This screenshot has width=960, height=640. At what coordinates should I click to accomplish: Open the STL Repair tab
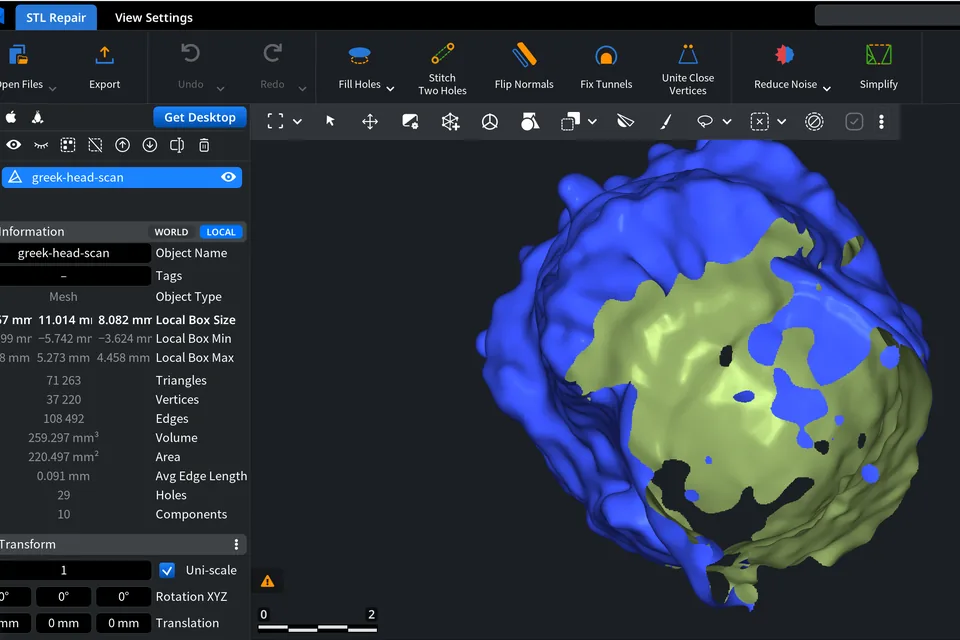(56, 18)
